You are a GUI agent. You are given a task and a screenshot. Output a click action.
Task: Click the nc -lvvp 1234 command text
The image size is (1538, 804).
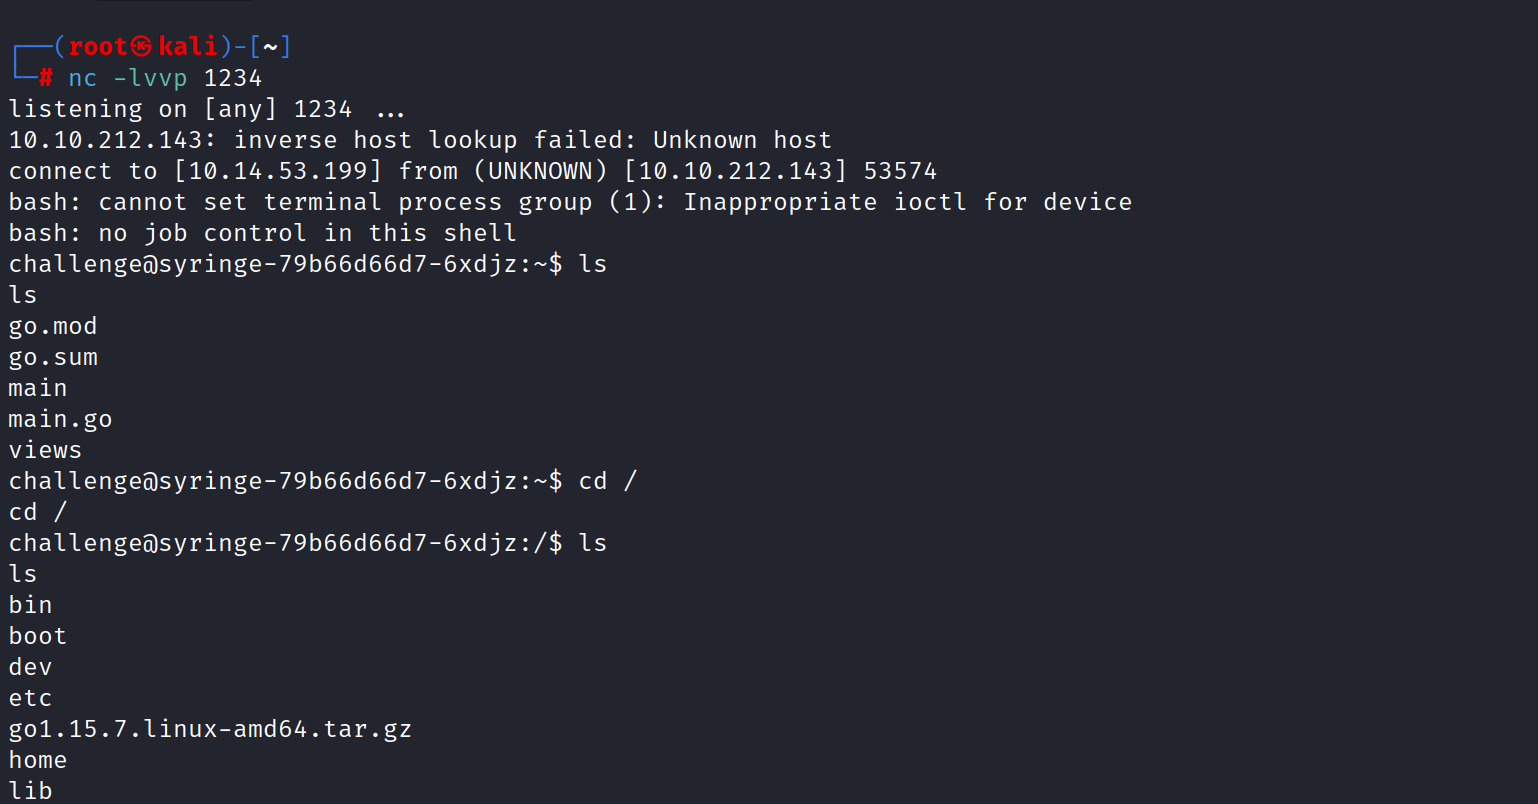point(165,78)
